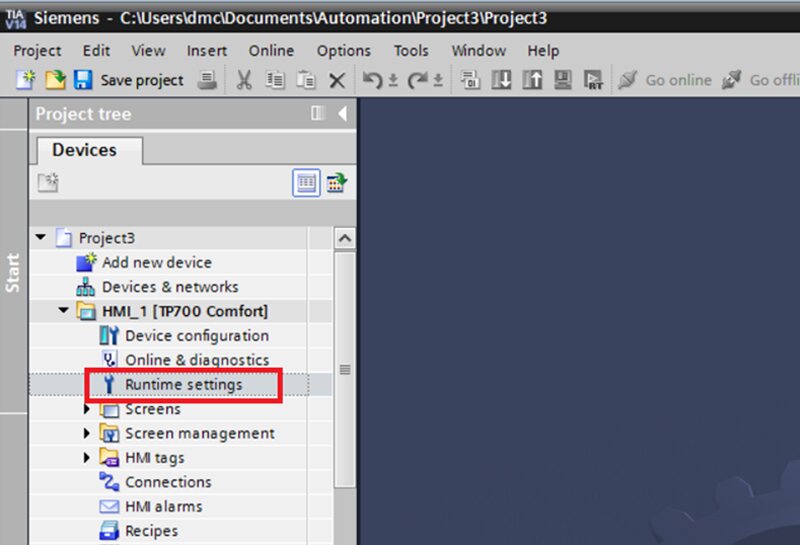
Task: Click the Redo arrow icon
Action: point(417,80)
